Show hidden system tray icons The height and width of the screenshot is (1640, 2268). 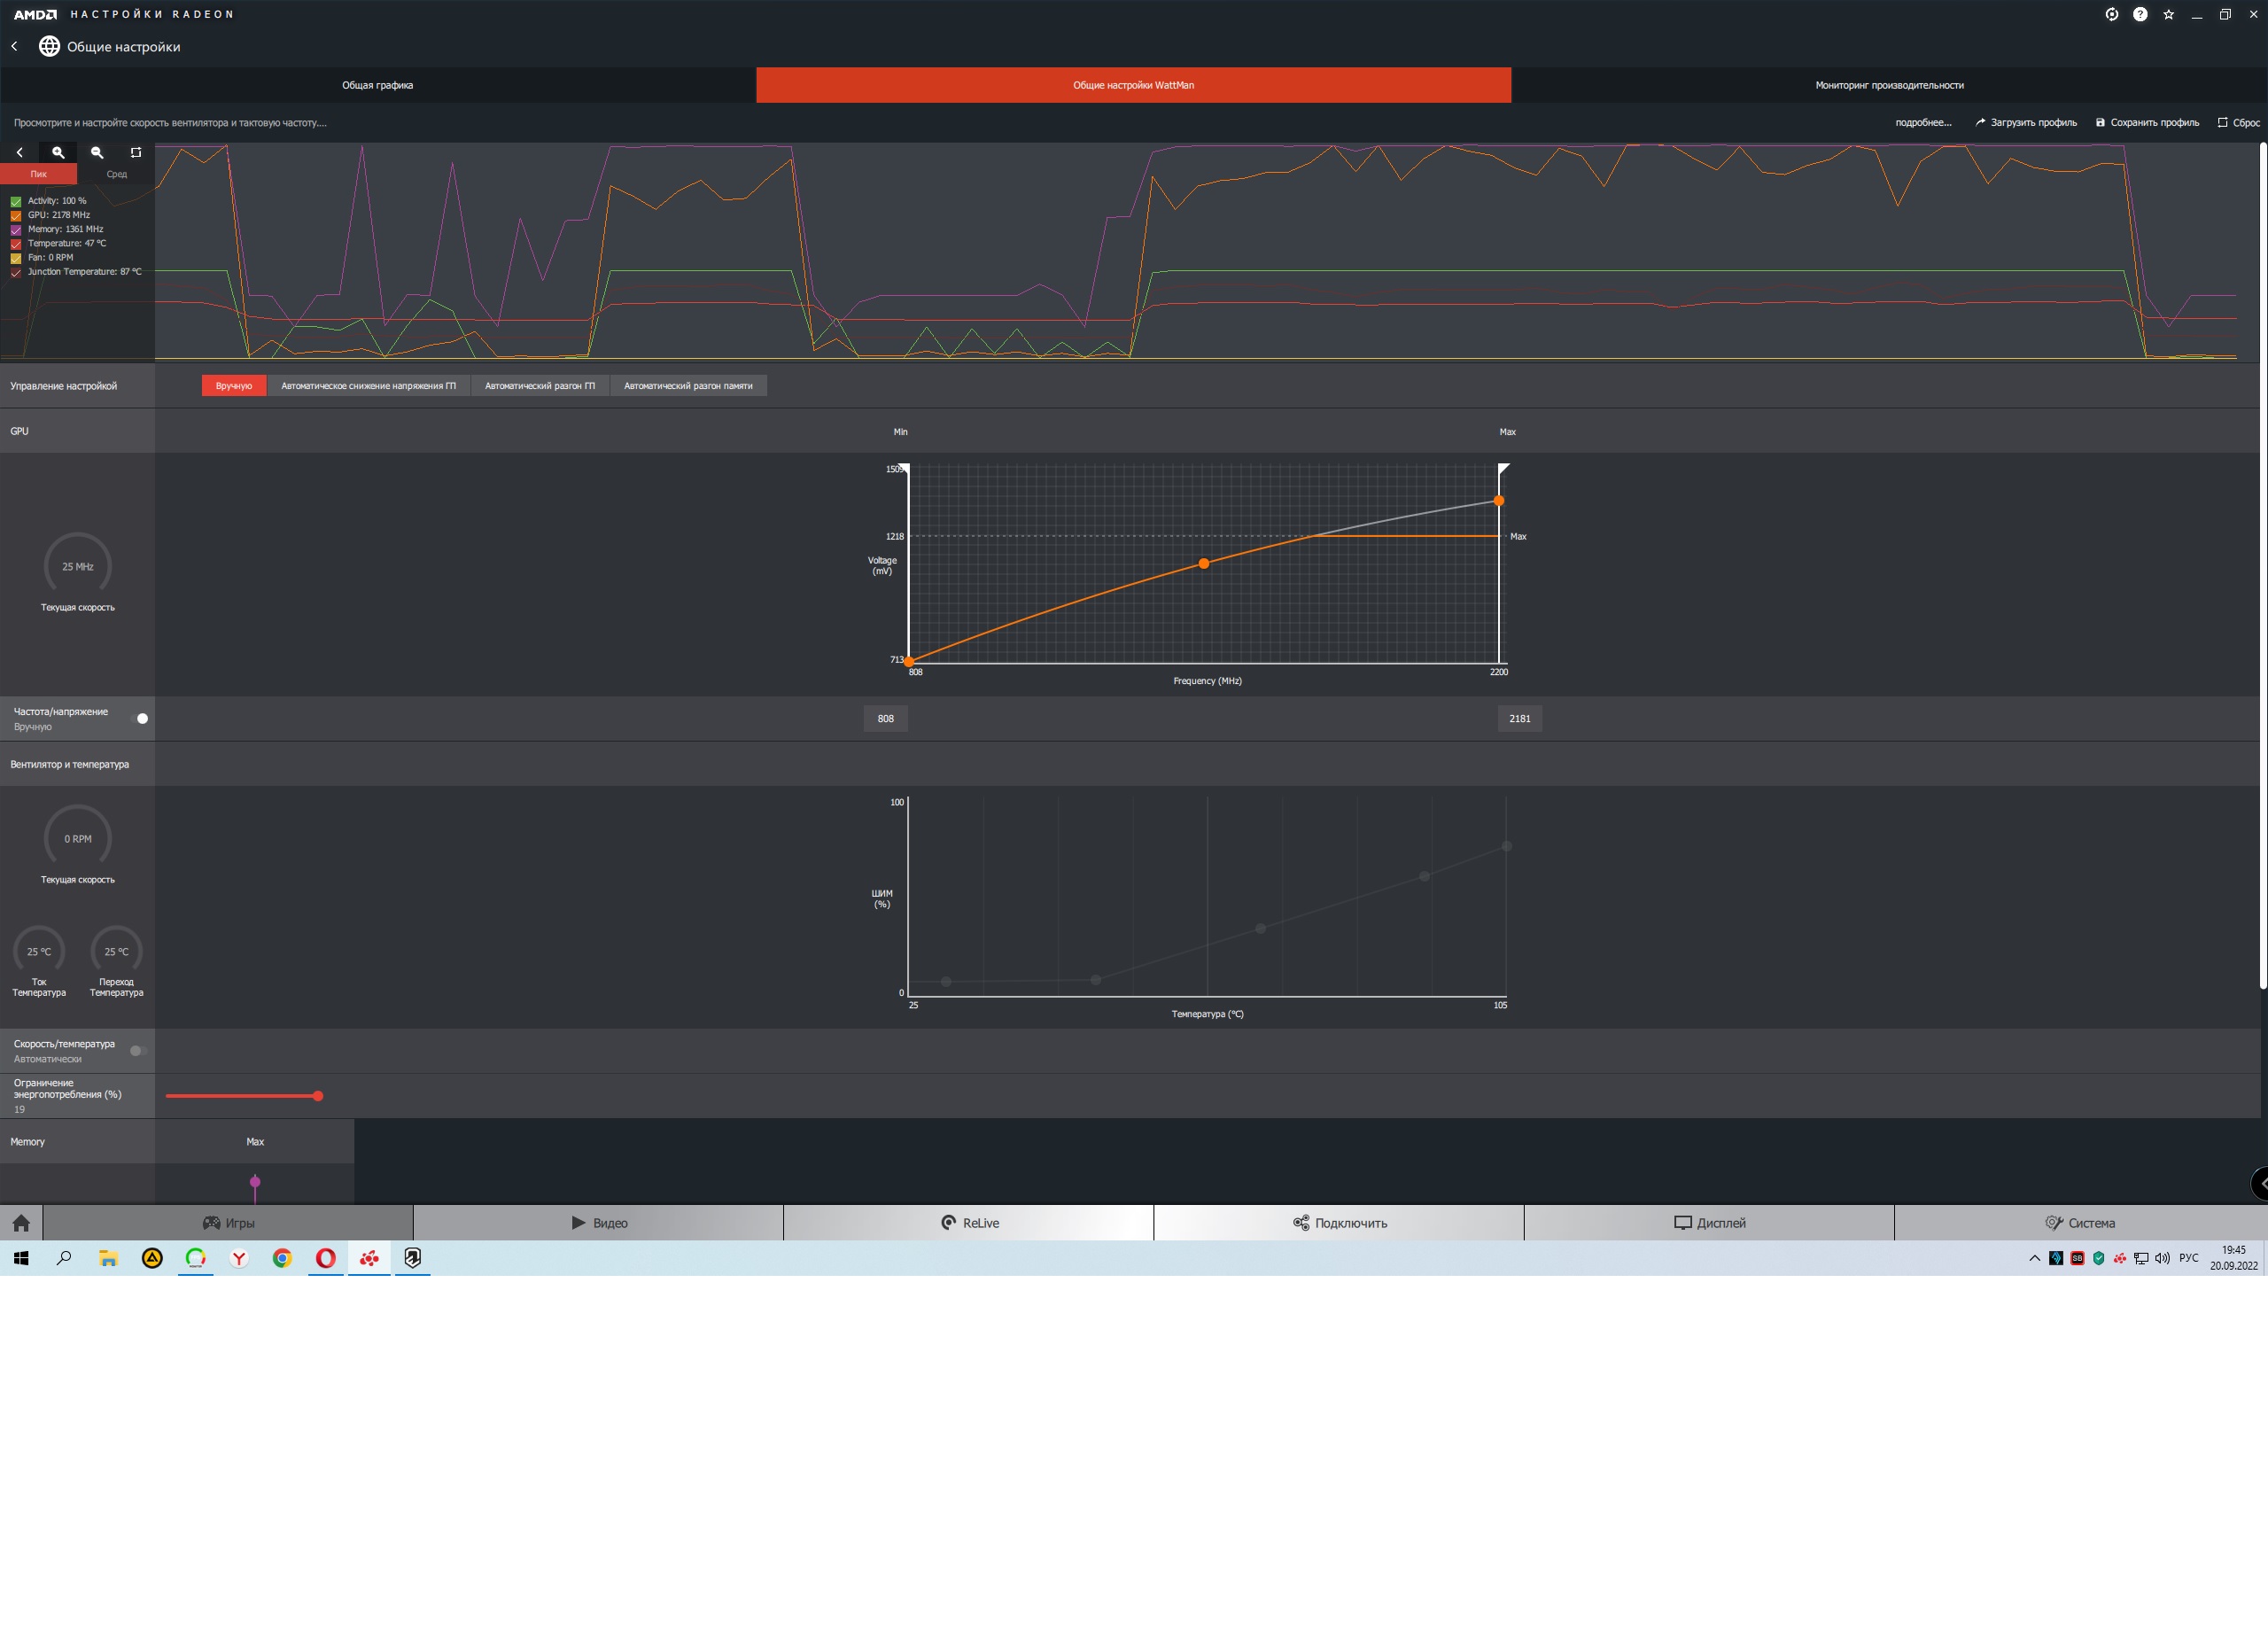tap(2034, 1258)
